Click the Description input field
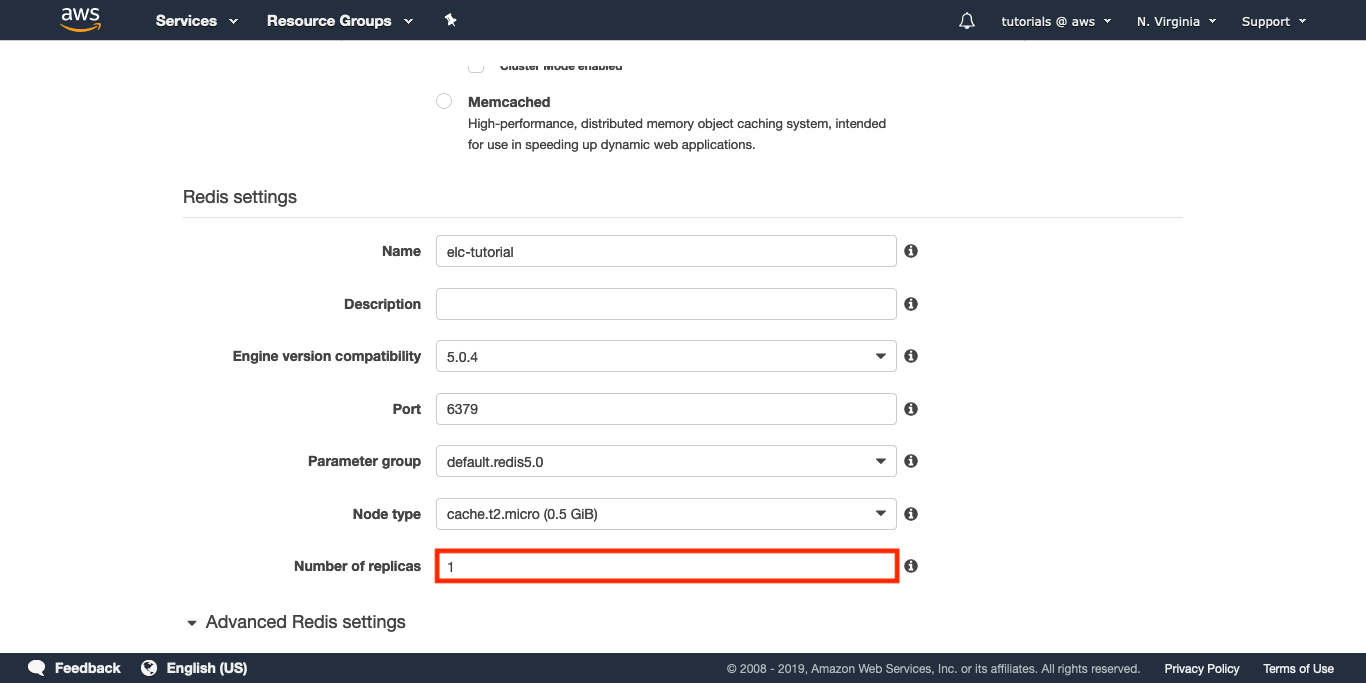 click(x=666, y=304)
